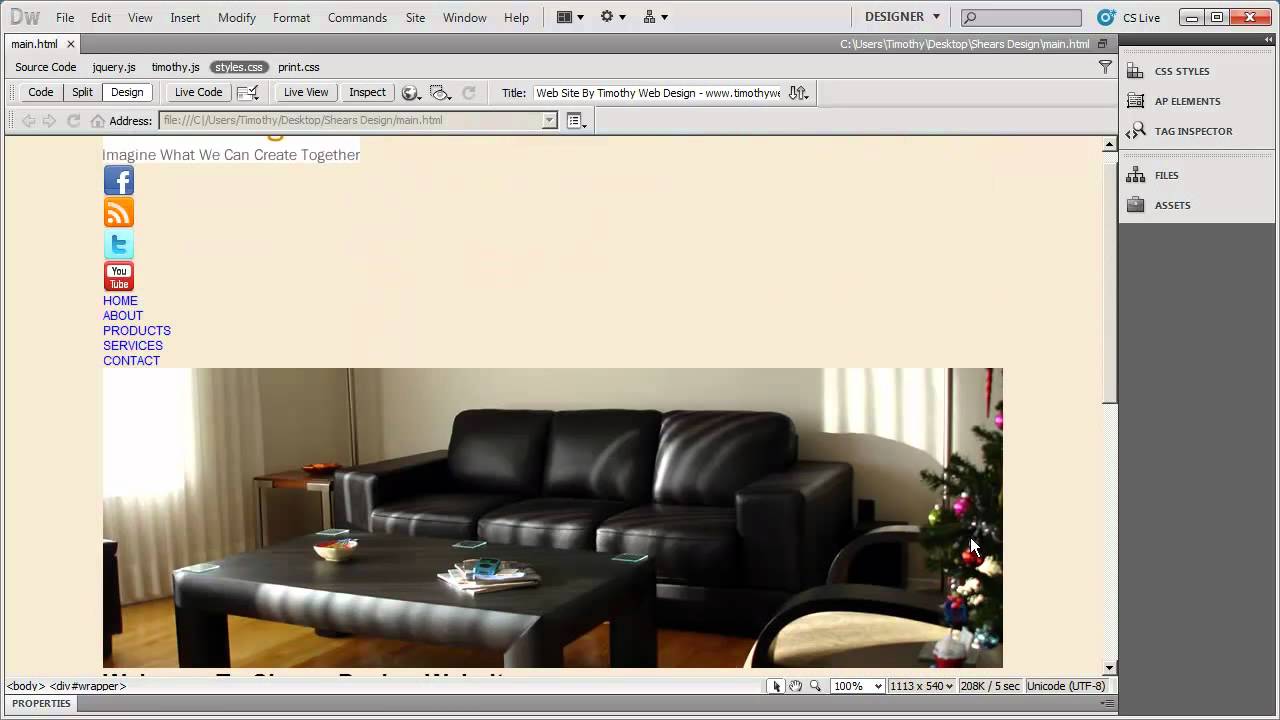Click the Files panel icon
1280x720 pixels.
[x=1135, y=175]
